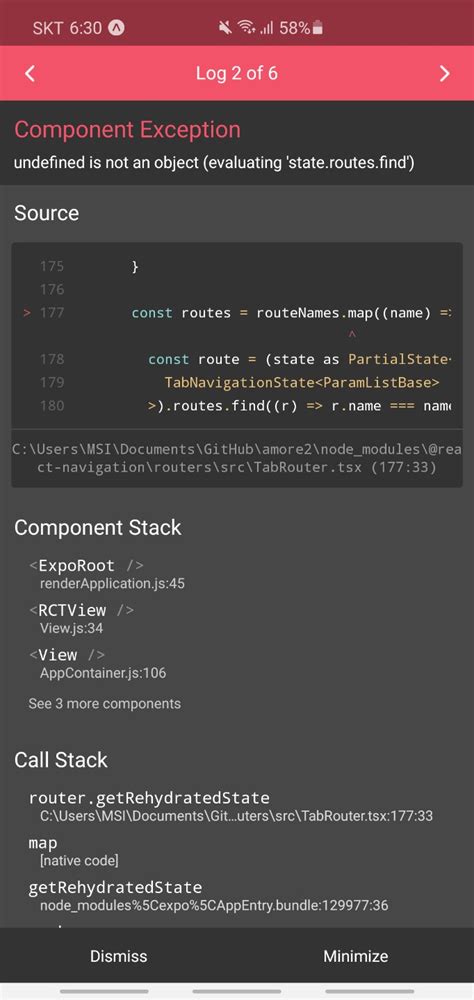Tap the Expo logo icon in status bar
The height and width of the screenshot is (1000, 474).
117,27
